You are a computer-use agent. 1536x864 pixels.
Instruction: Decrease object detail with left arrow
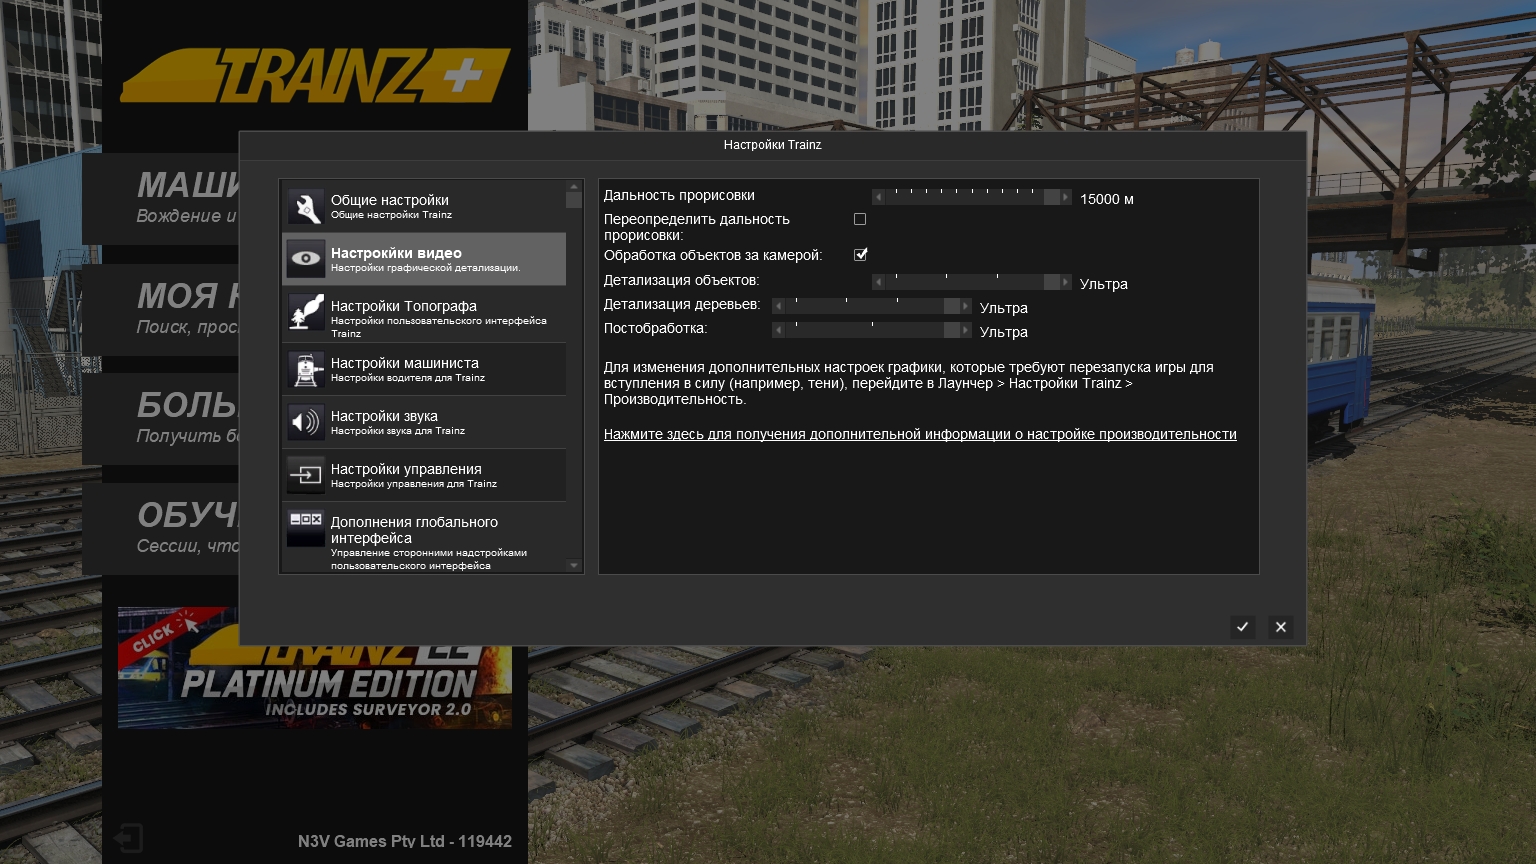click(x=879, y=283)
